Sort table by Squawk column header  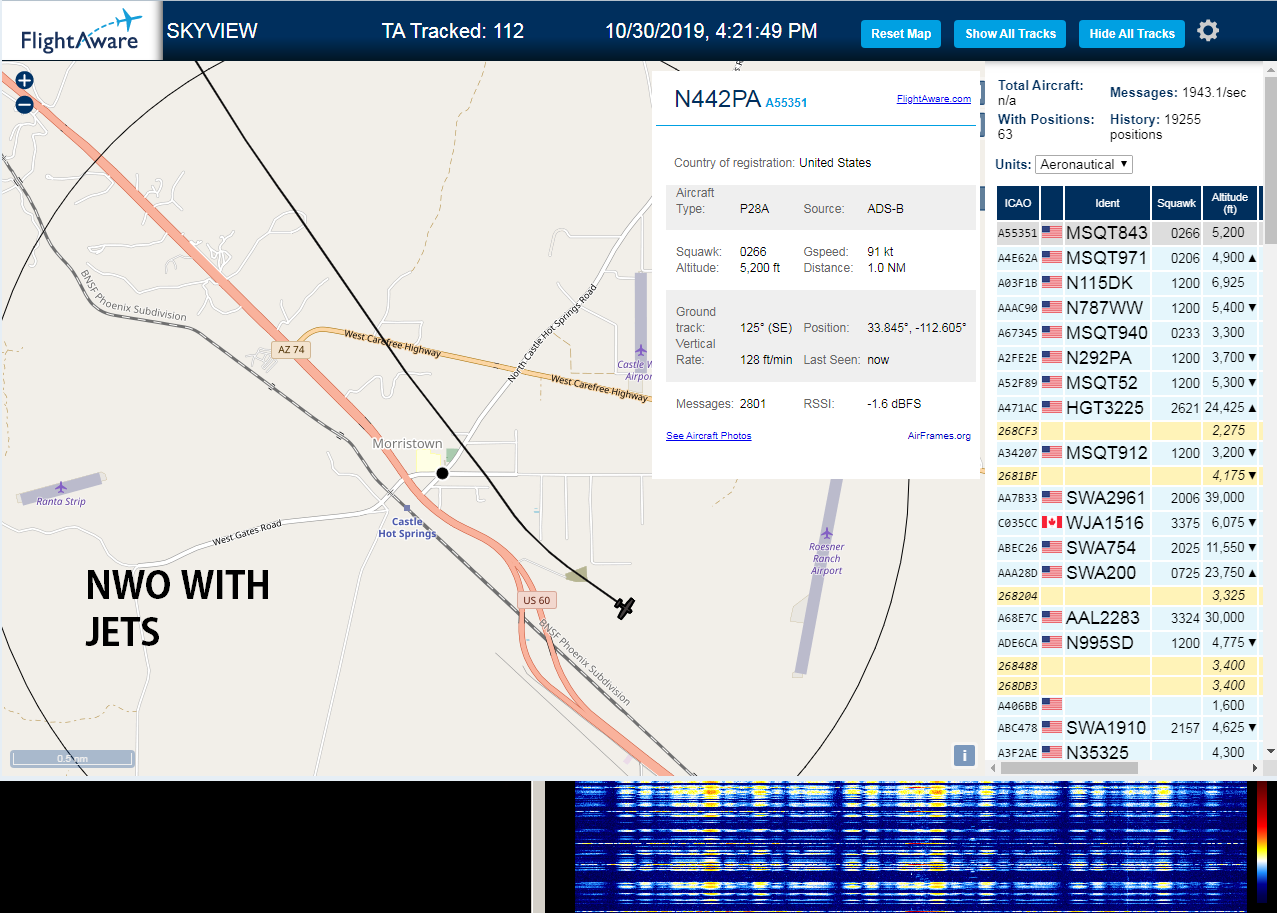click(x=1176, y=202)
